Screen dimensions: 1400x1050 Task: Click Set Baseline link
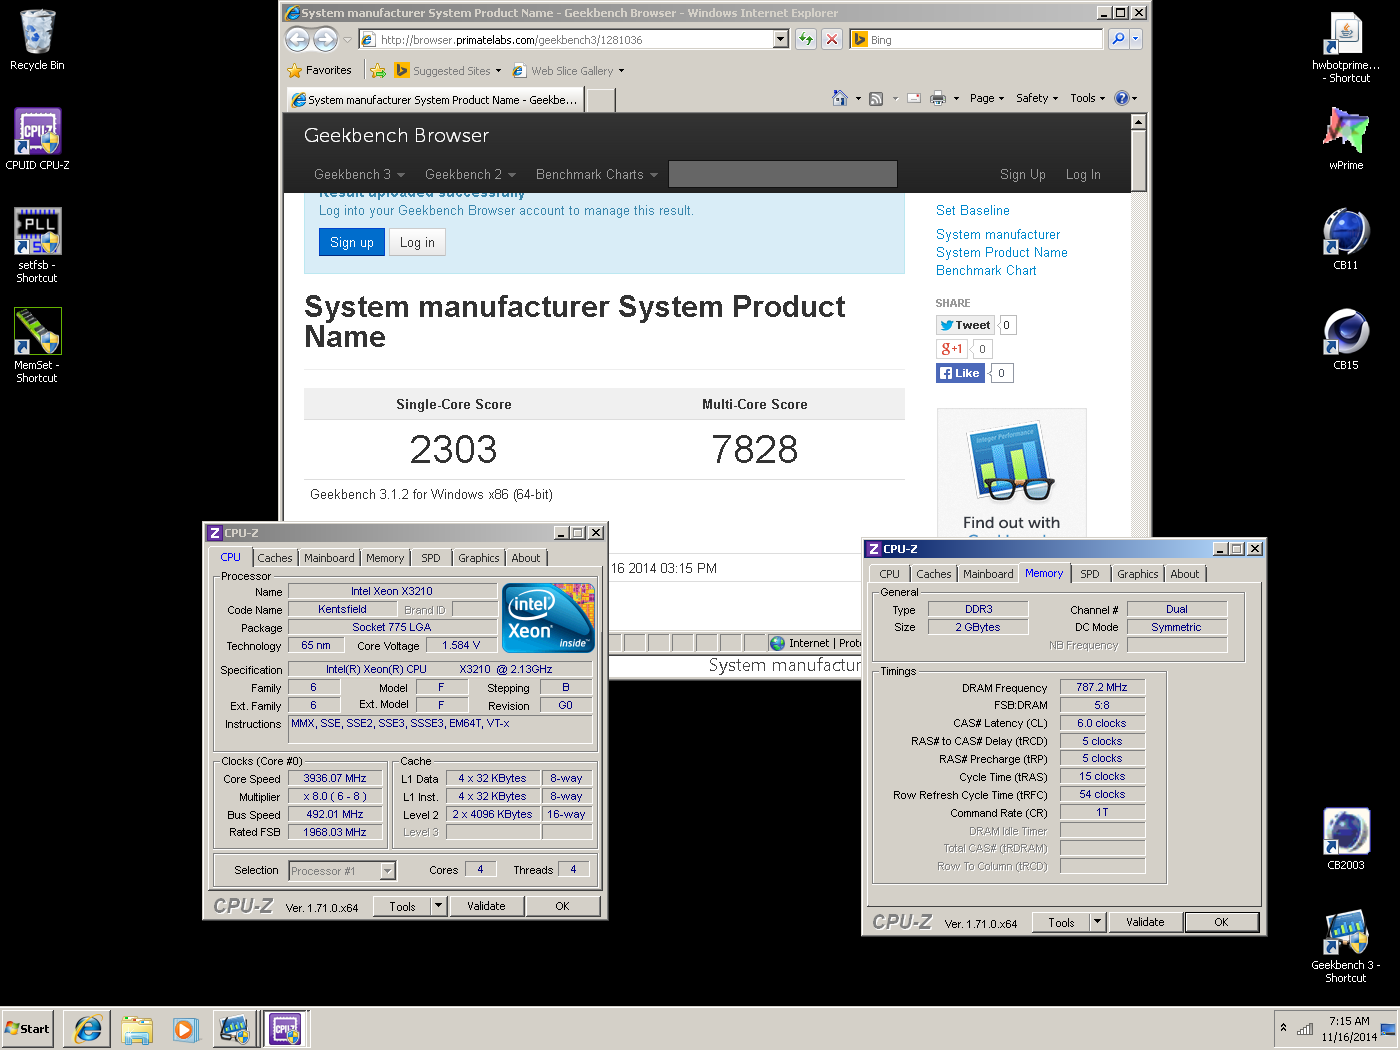973,211
